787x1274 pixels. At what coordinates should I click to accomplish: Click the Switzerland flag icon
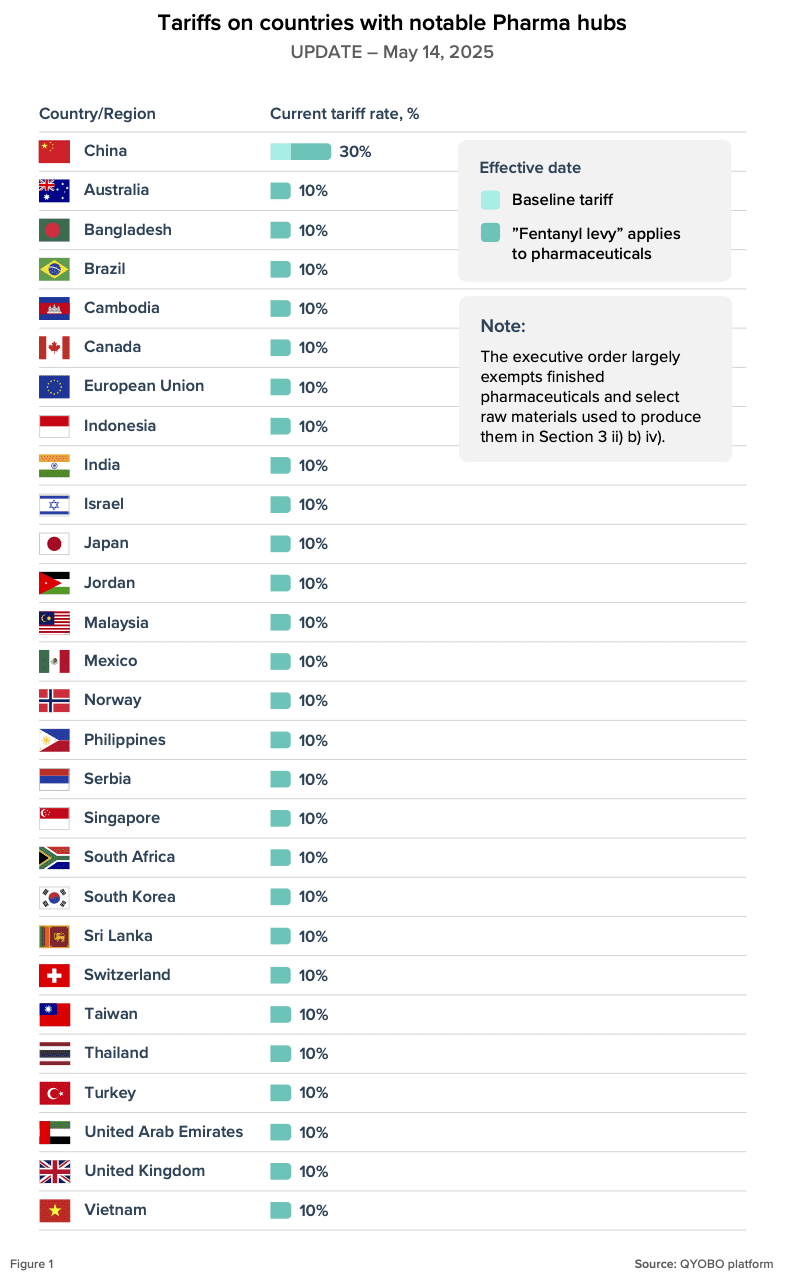click(x=54, y=975)
